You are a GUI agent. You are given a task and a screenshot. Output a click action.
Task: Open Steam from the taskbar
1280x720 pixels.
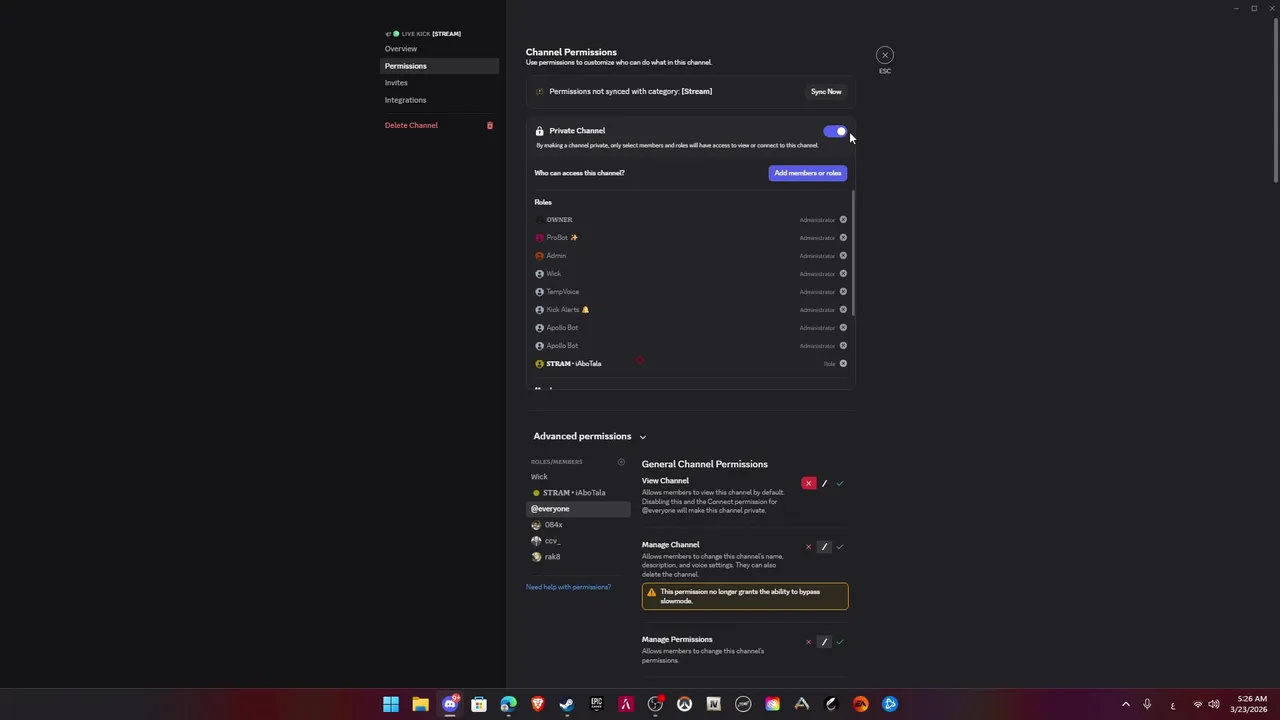[x=567, y=704]
